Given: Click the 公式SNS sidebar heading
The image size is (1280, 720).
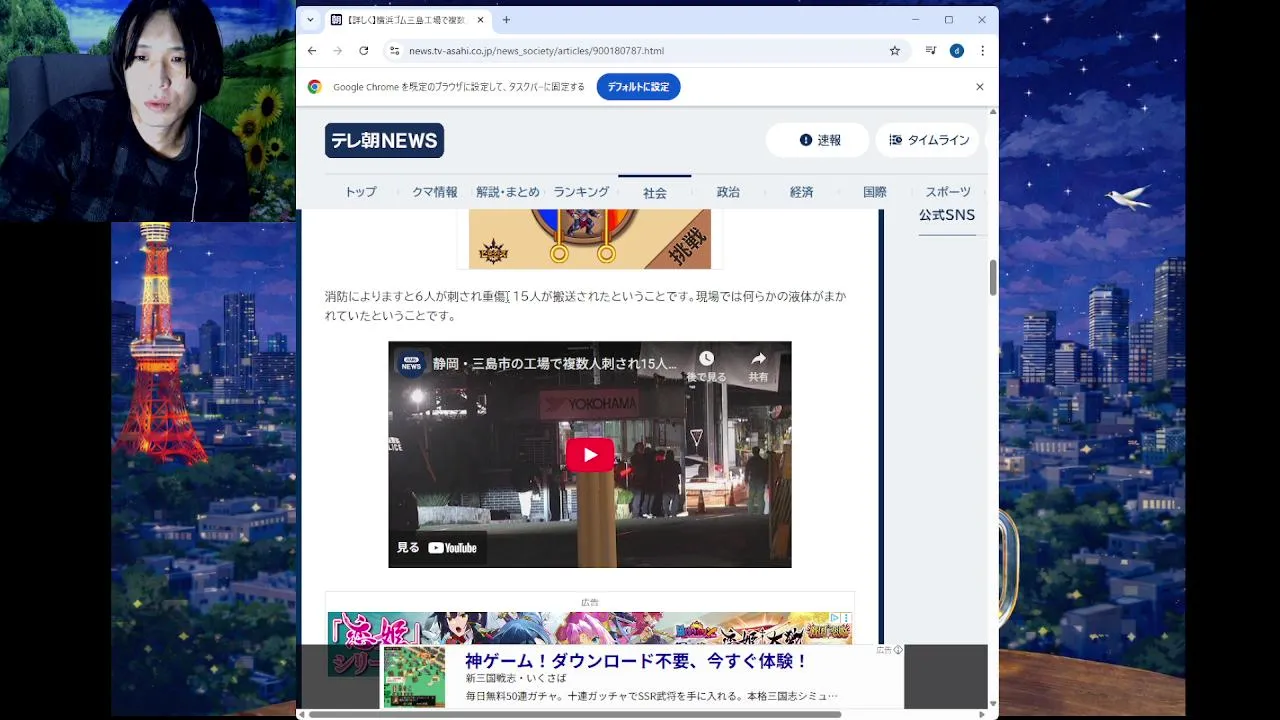Looking at the screenshot, I should 947,215.
